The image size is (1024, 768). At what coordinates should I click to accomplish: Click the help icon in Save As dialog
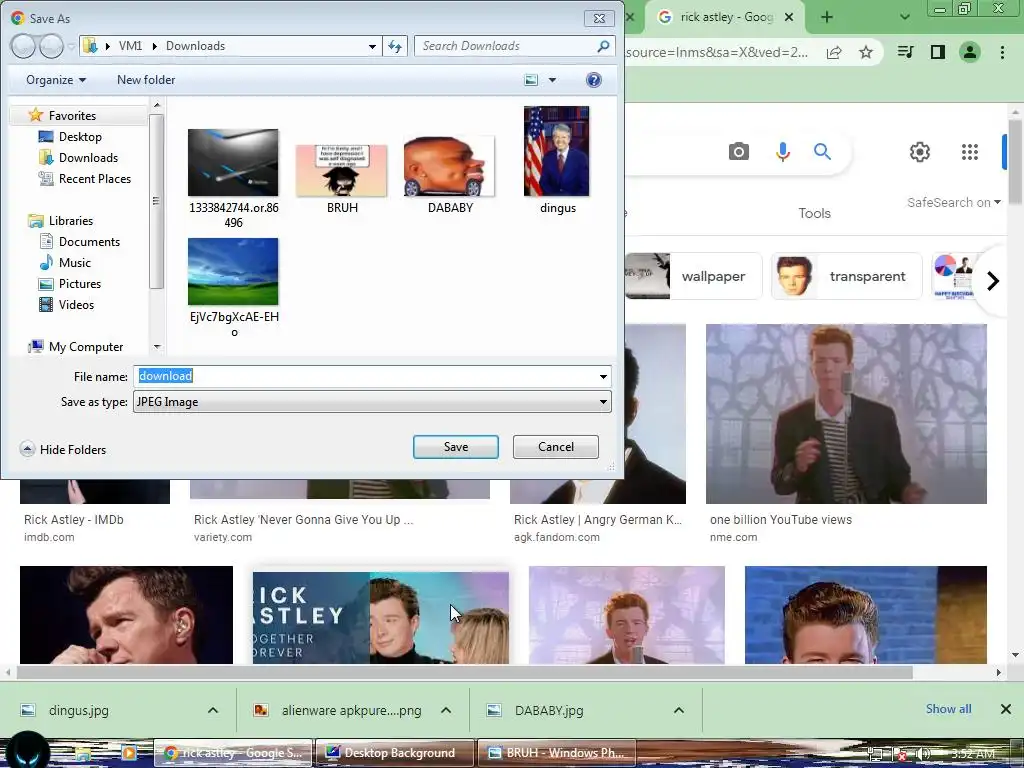click(x=593, y=80)
